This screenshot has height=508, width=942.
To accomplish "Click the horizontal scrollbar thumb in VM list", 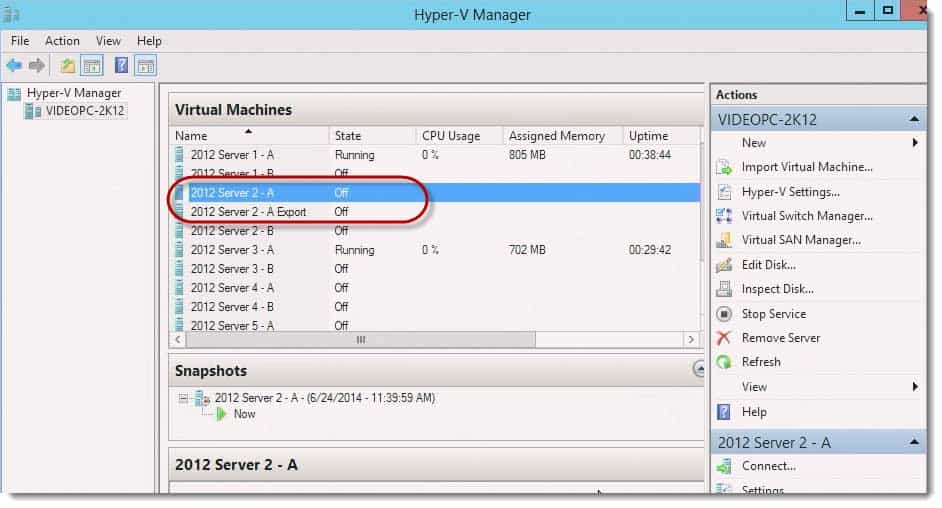I will (360, 340).
